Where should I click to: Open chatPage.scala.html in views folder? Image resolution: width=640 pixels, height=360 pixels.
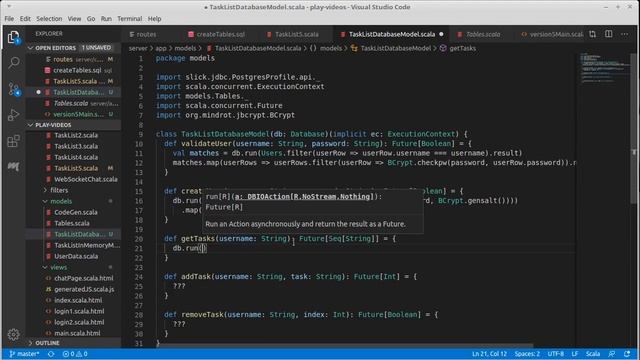click(x=84, y=278)
